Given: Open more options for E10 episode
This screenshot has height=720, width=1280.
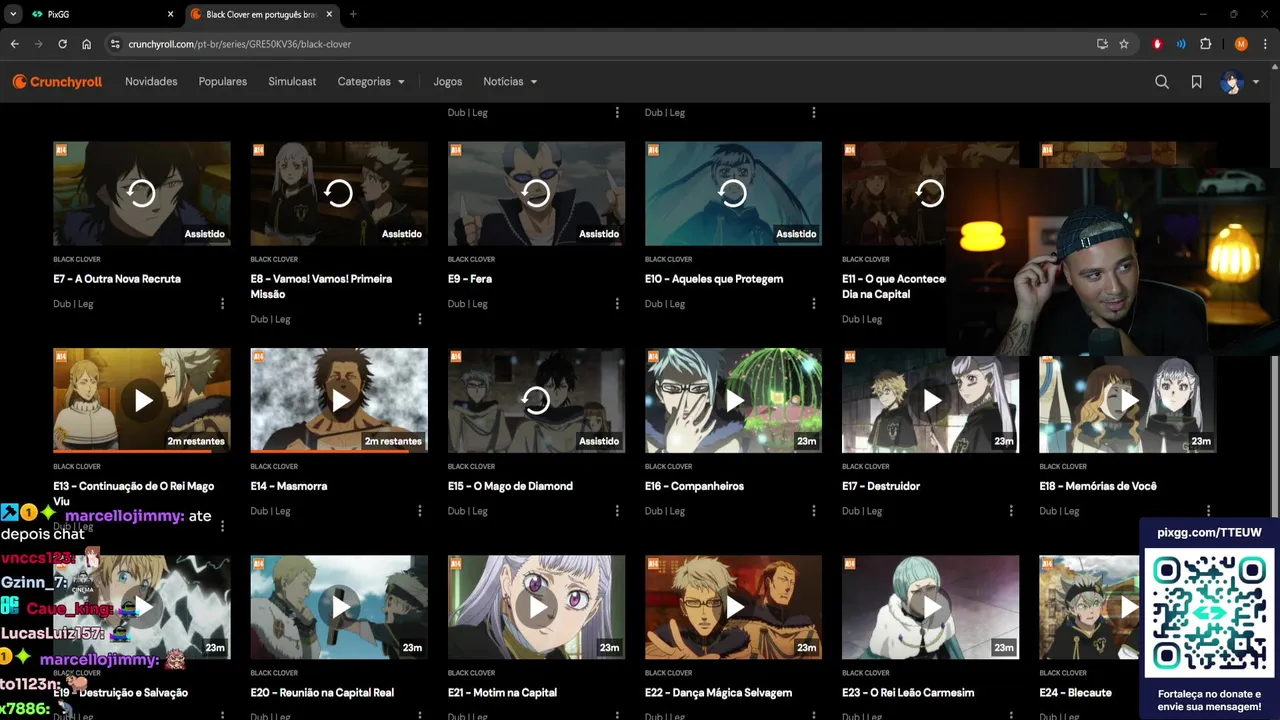Looking at the screenshot, I should click(x=813, y=304).
